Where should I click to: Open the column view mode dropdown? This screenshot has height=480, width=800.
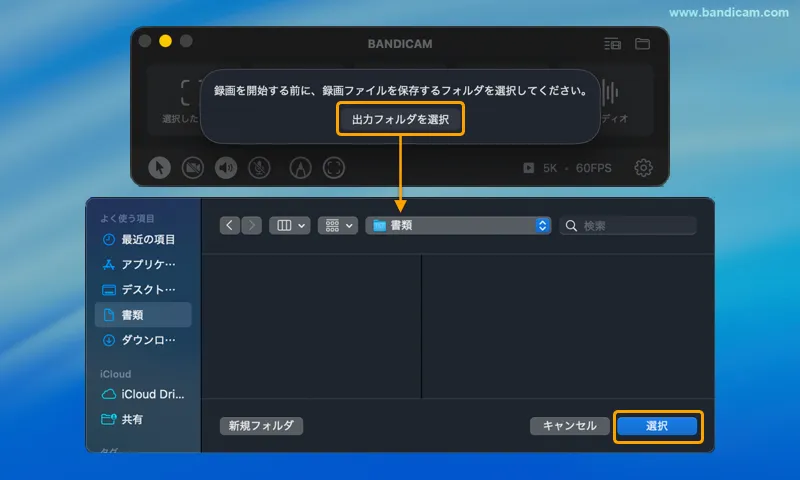[290, 225]
